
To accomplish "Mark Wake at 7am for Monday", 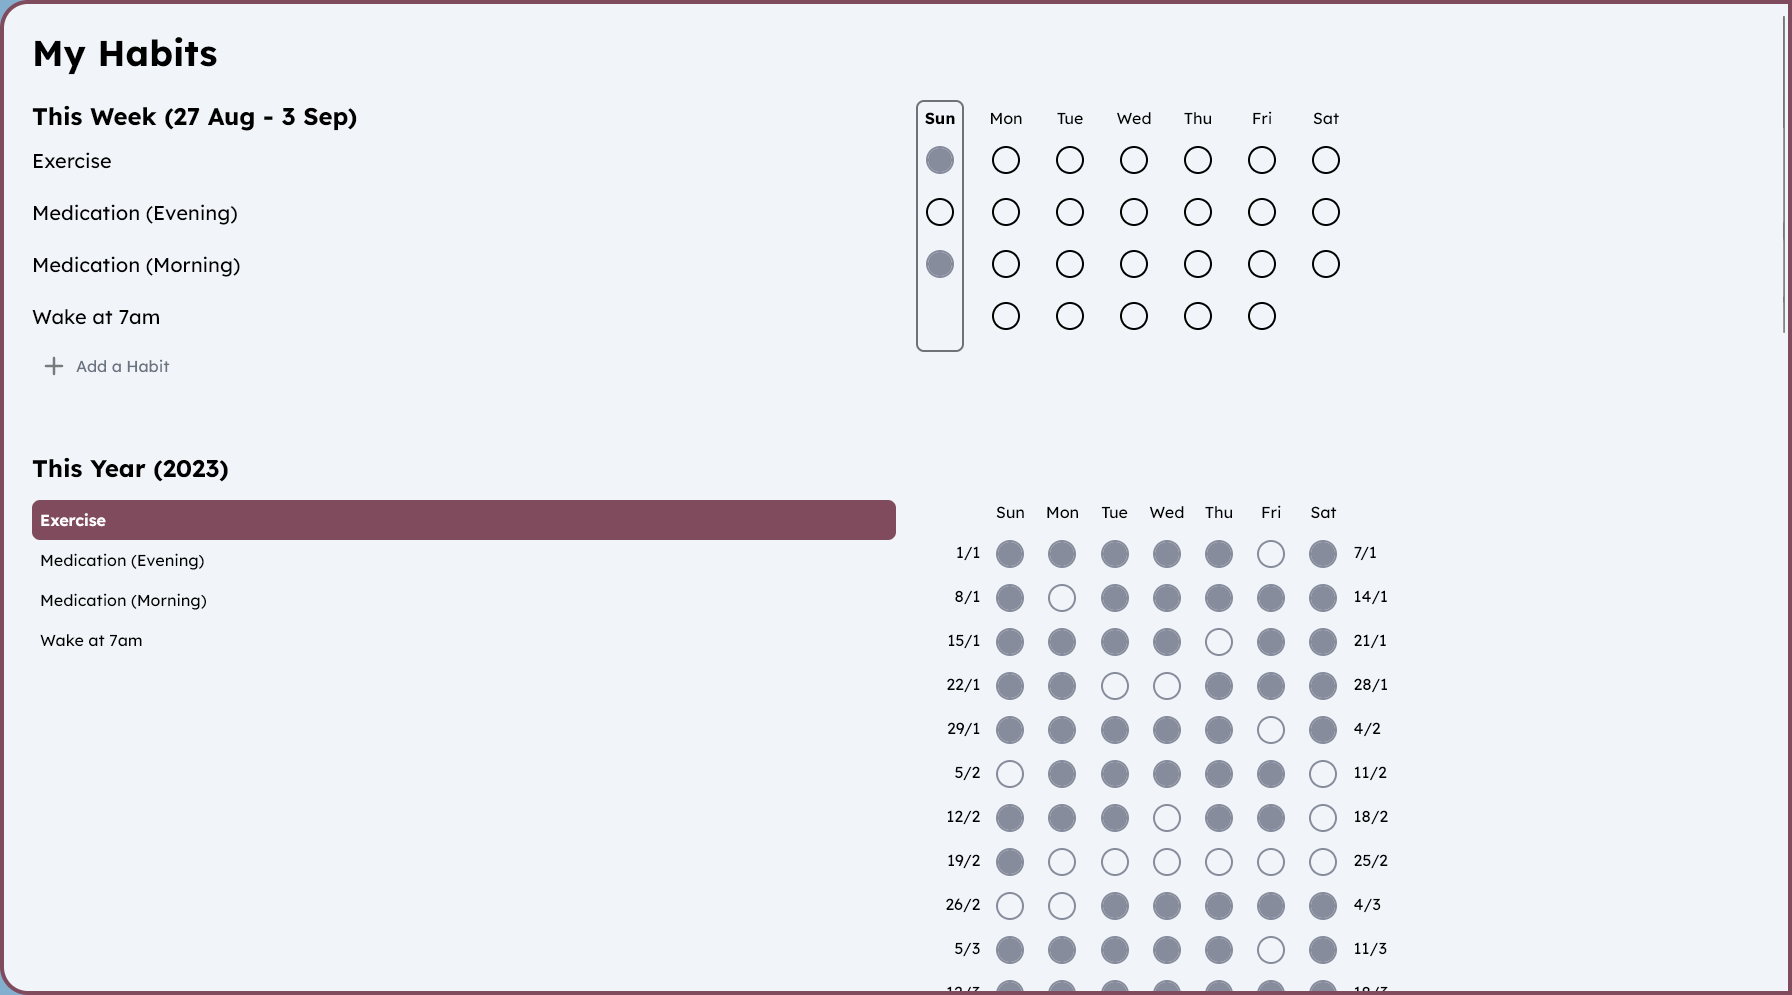I will pyautogui.click(x=1006, y=316).
